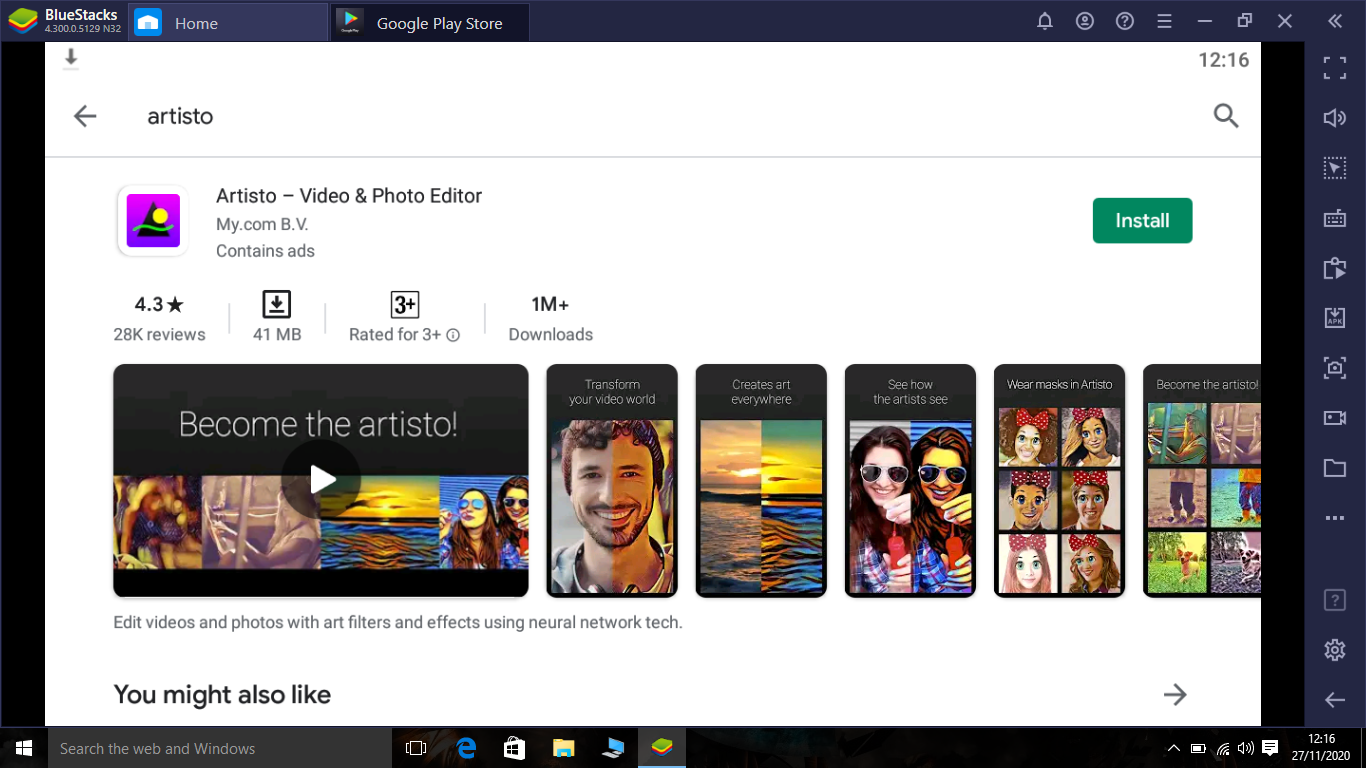Toggle BlueStacks volume from sidebar
This screenshot has height=768, width=1366.
[x=1335, y=118]
